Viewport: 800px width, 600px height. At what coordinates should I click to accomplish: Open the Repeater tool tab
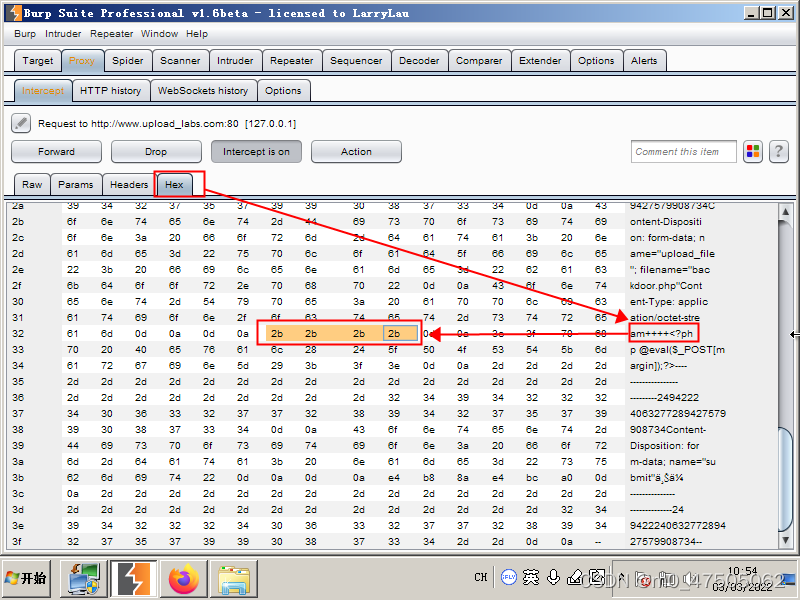292,61
